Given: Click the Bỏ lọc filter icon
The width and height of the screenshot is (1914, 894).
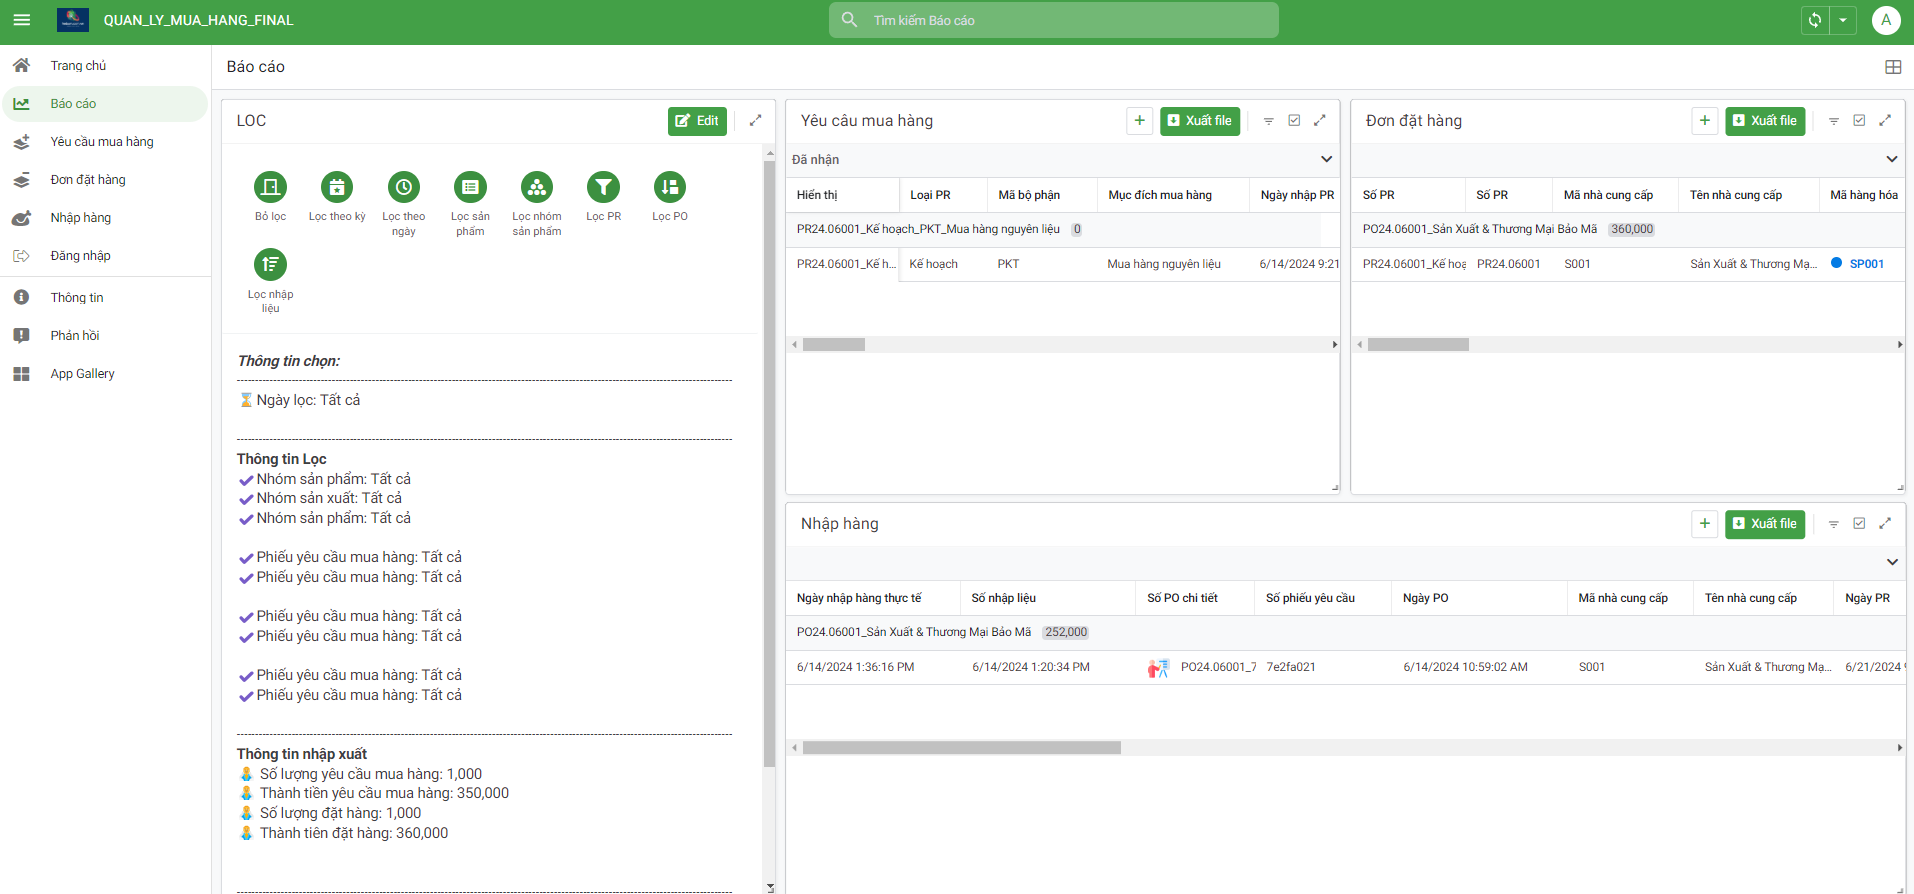Looking at the screenshot, I should pos(270,187).
